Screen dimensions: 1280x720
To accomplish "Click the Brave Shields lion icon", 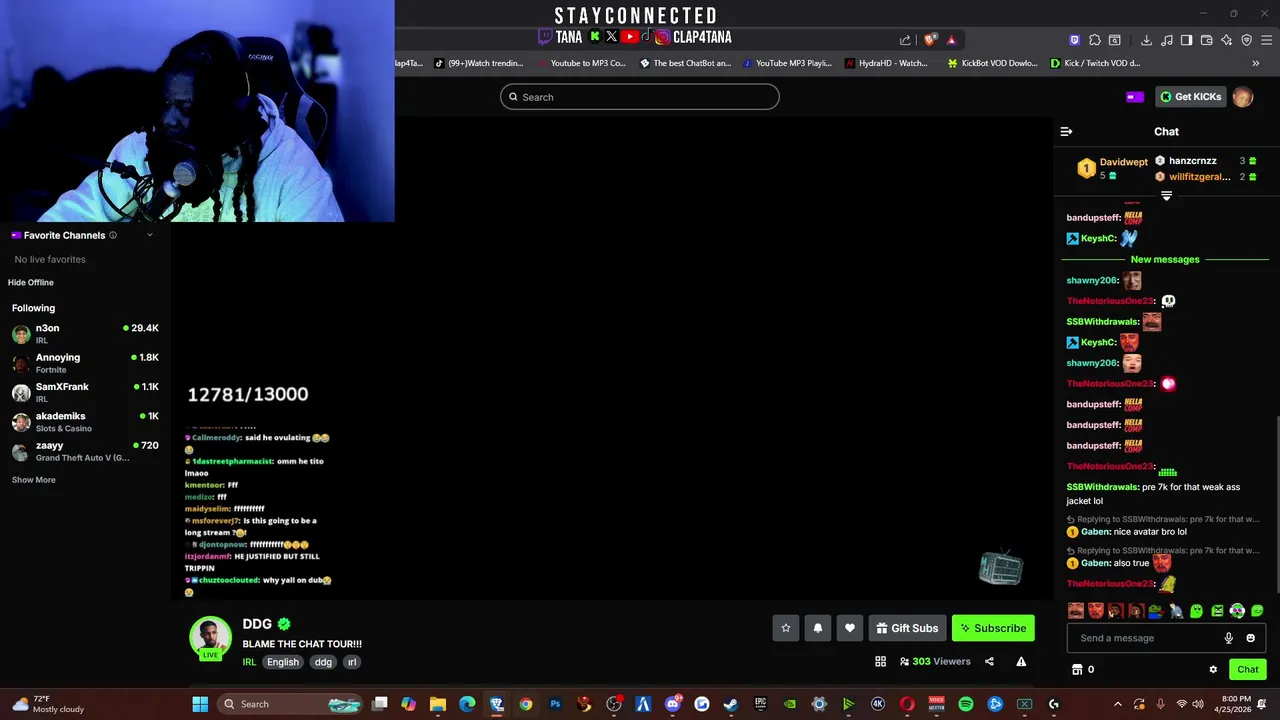I will 929,40.
